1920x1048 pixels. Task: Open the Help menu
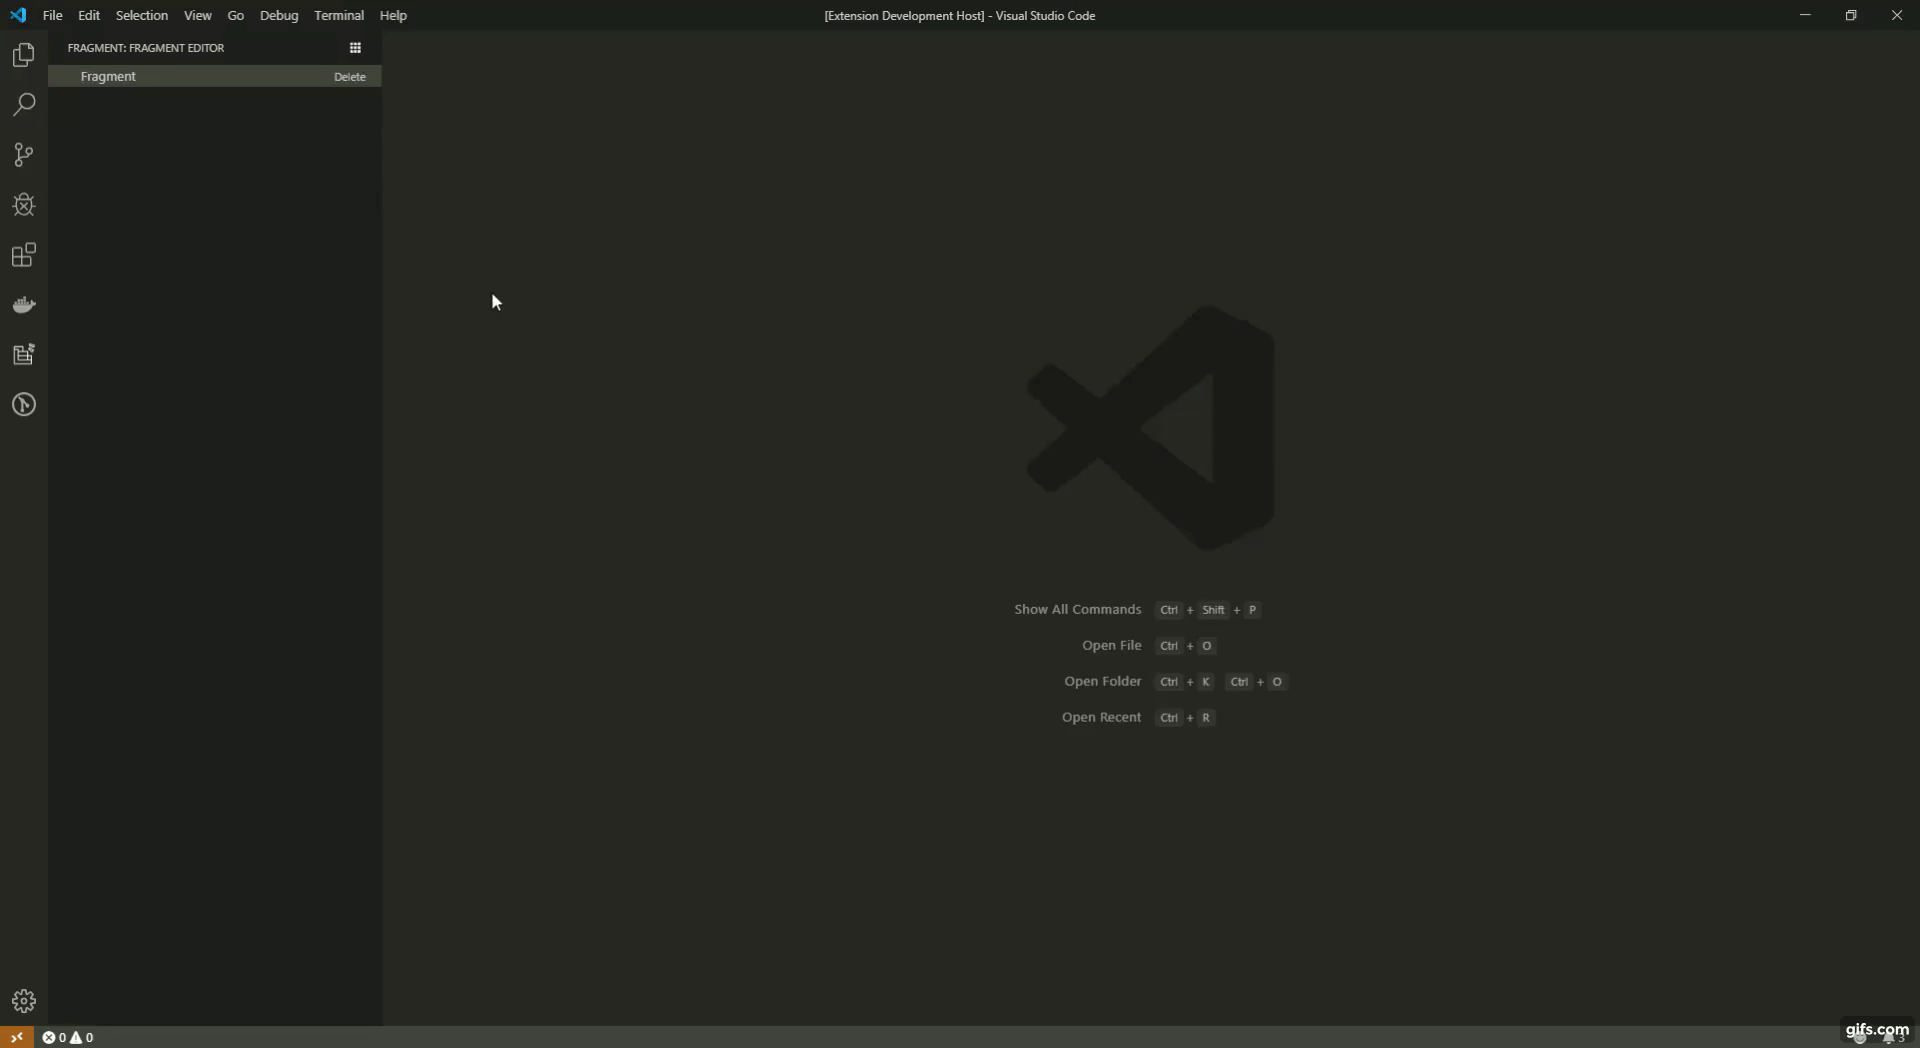[393, 15]
